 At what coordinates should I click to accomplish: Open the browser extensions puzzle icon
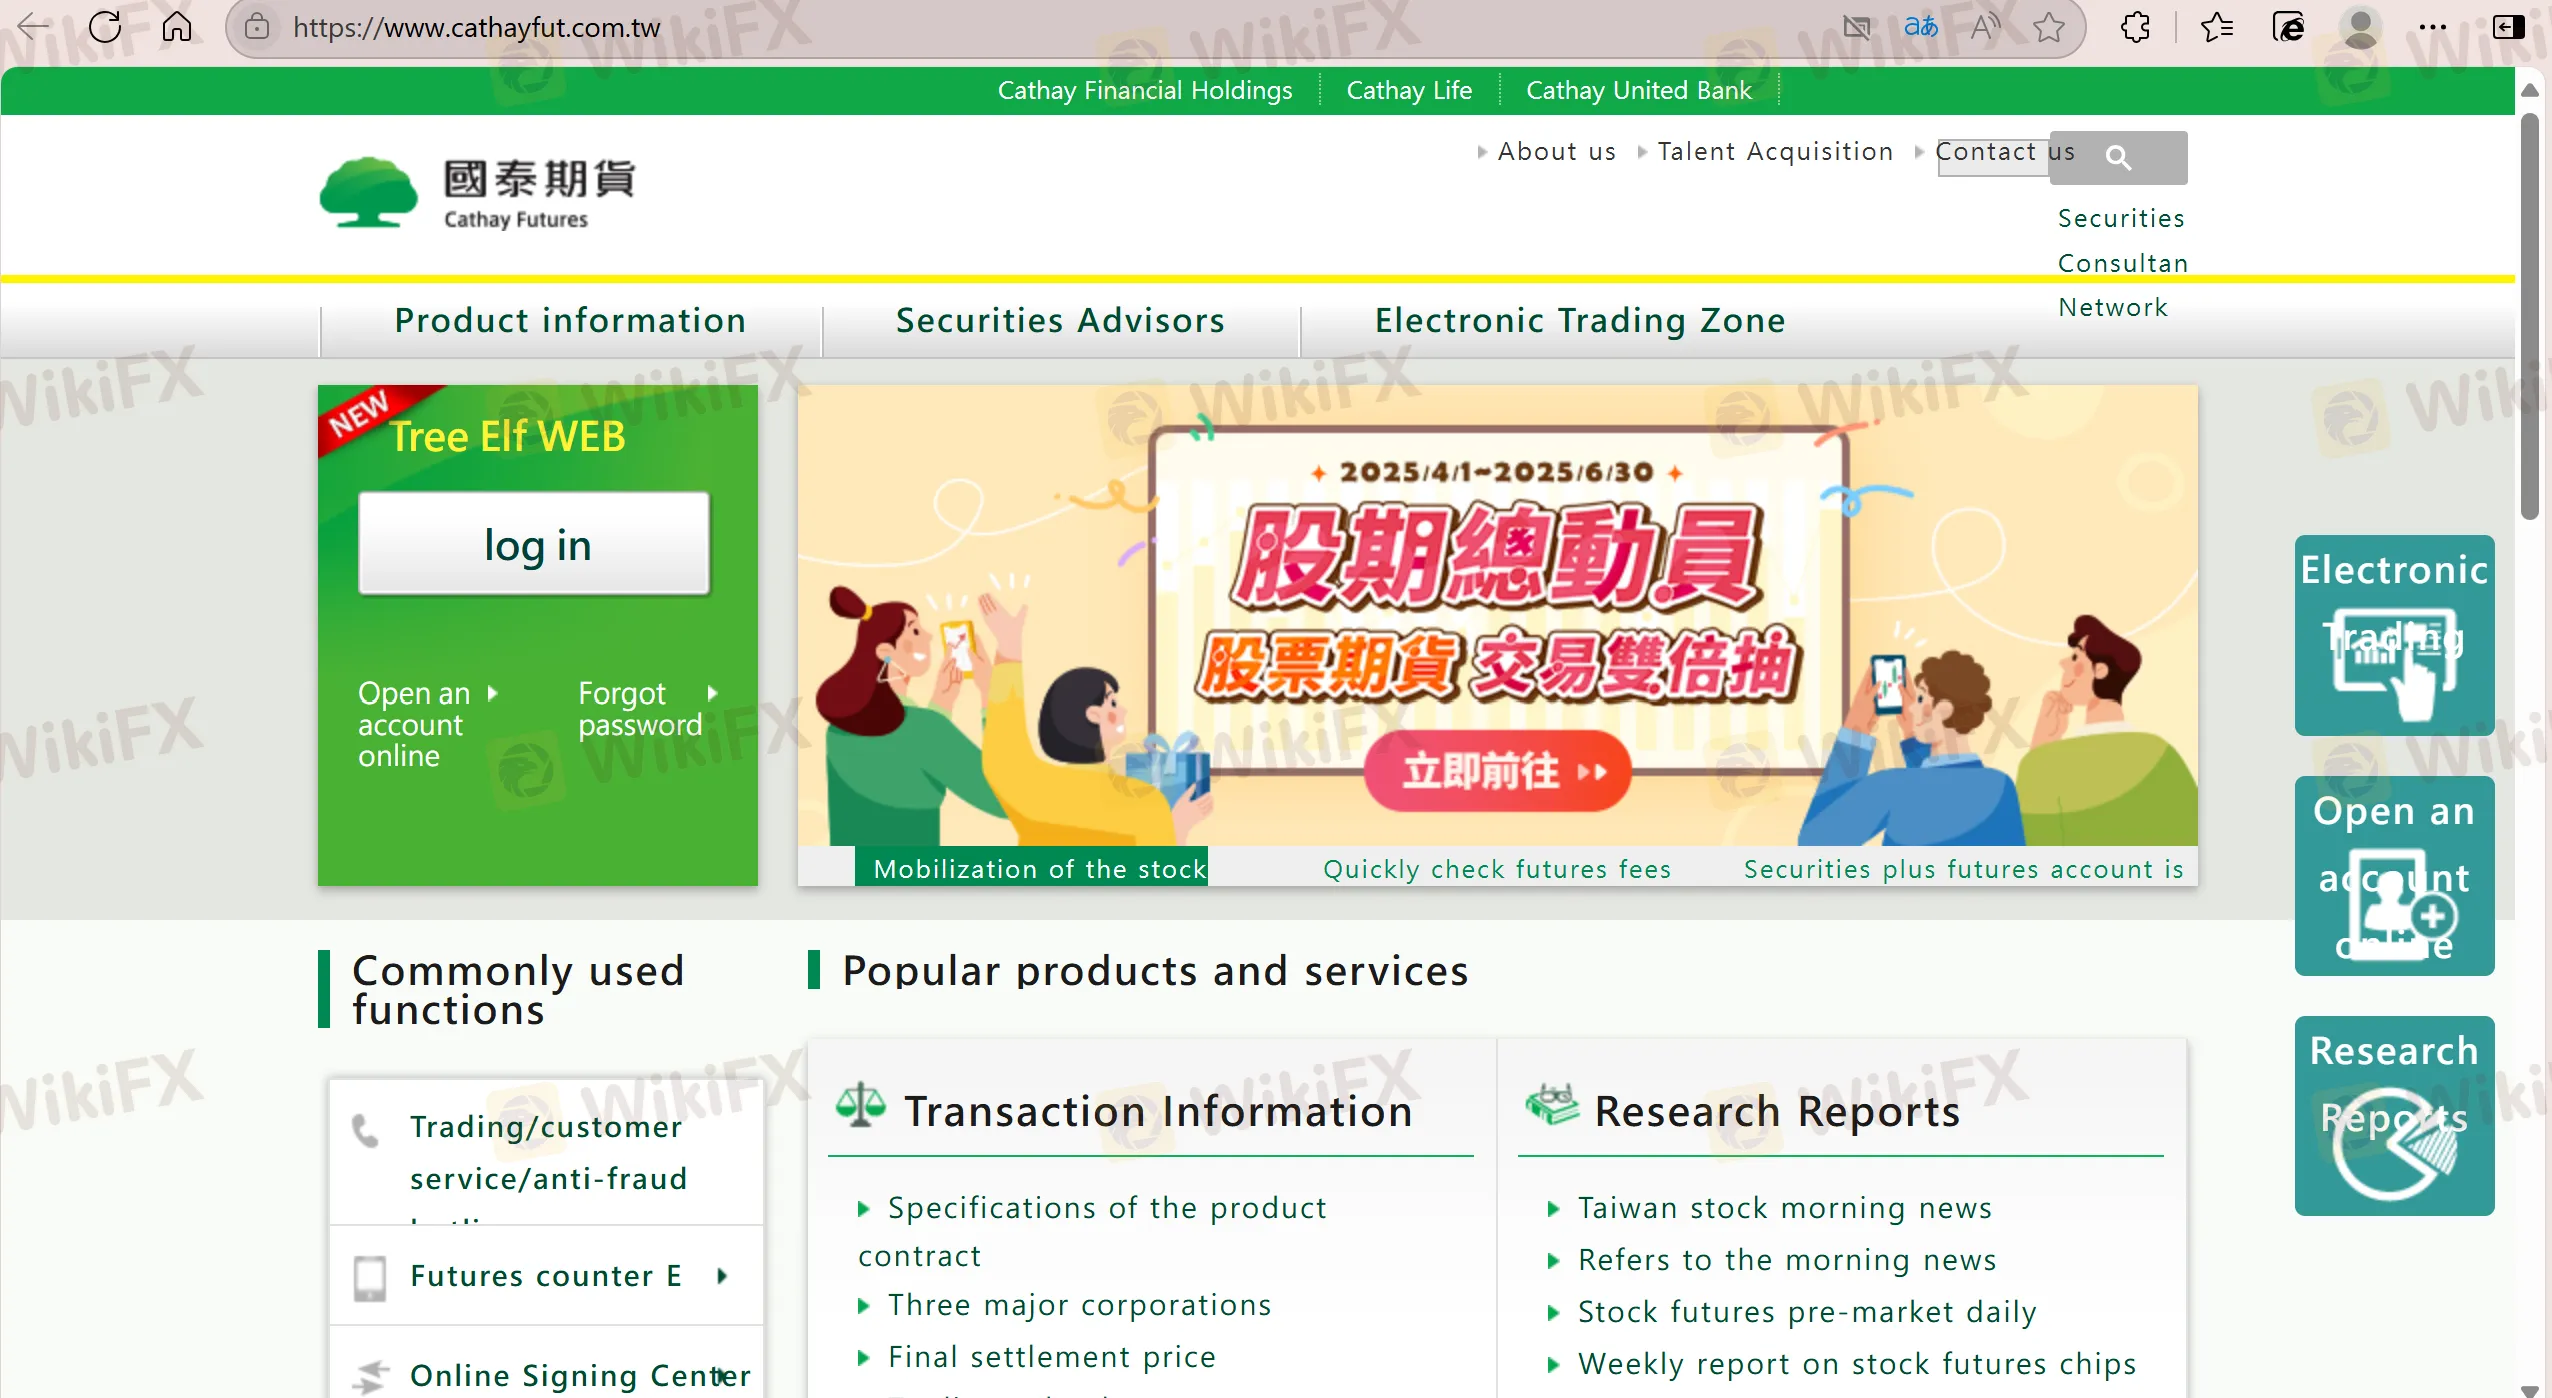click(2135, 27)
